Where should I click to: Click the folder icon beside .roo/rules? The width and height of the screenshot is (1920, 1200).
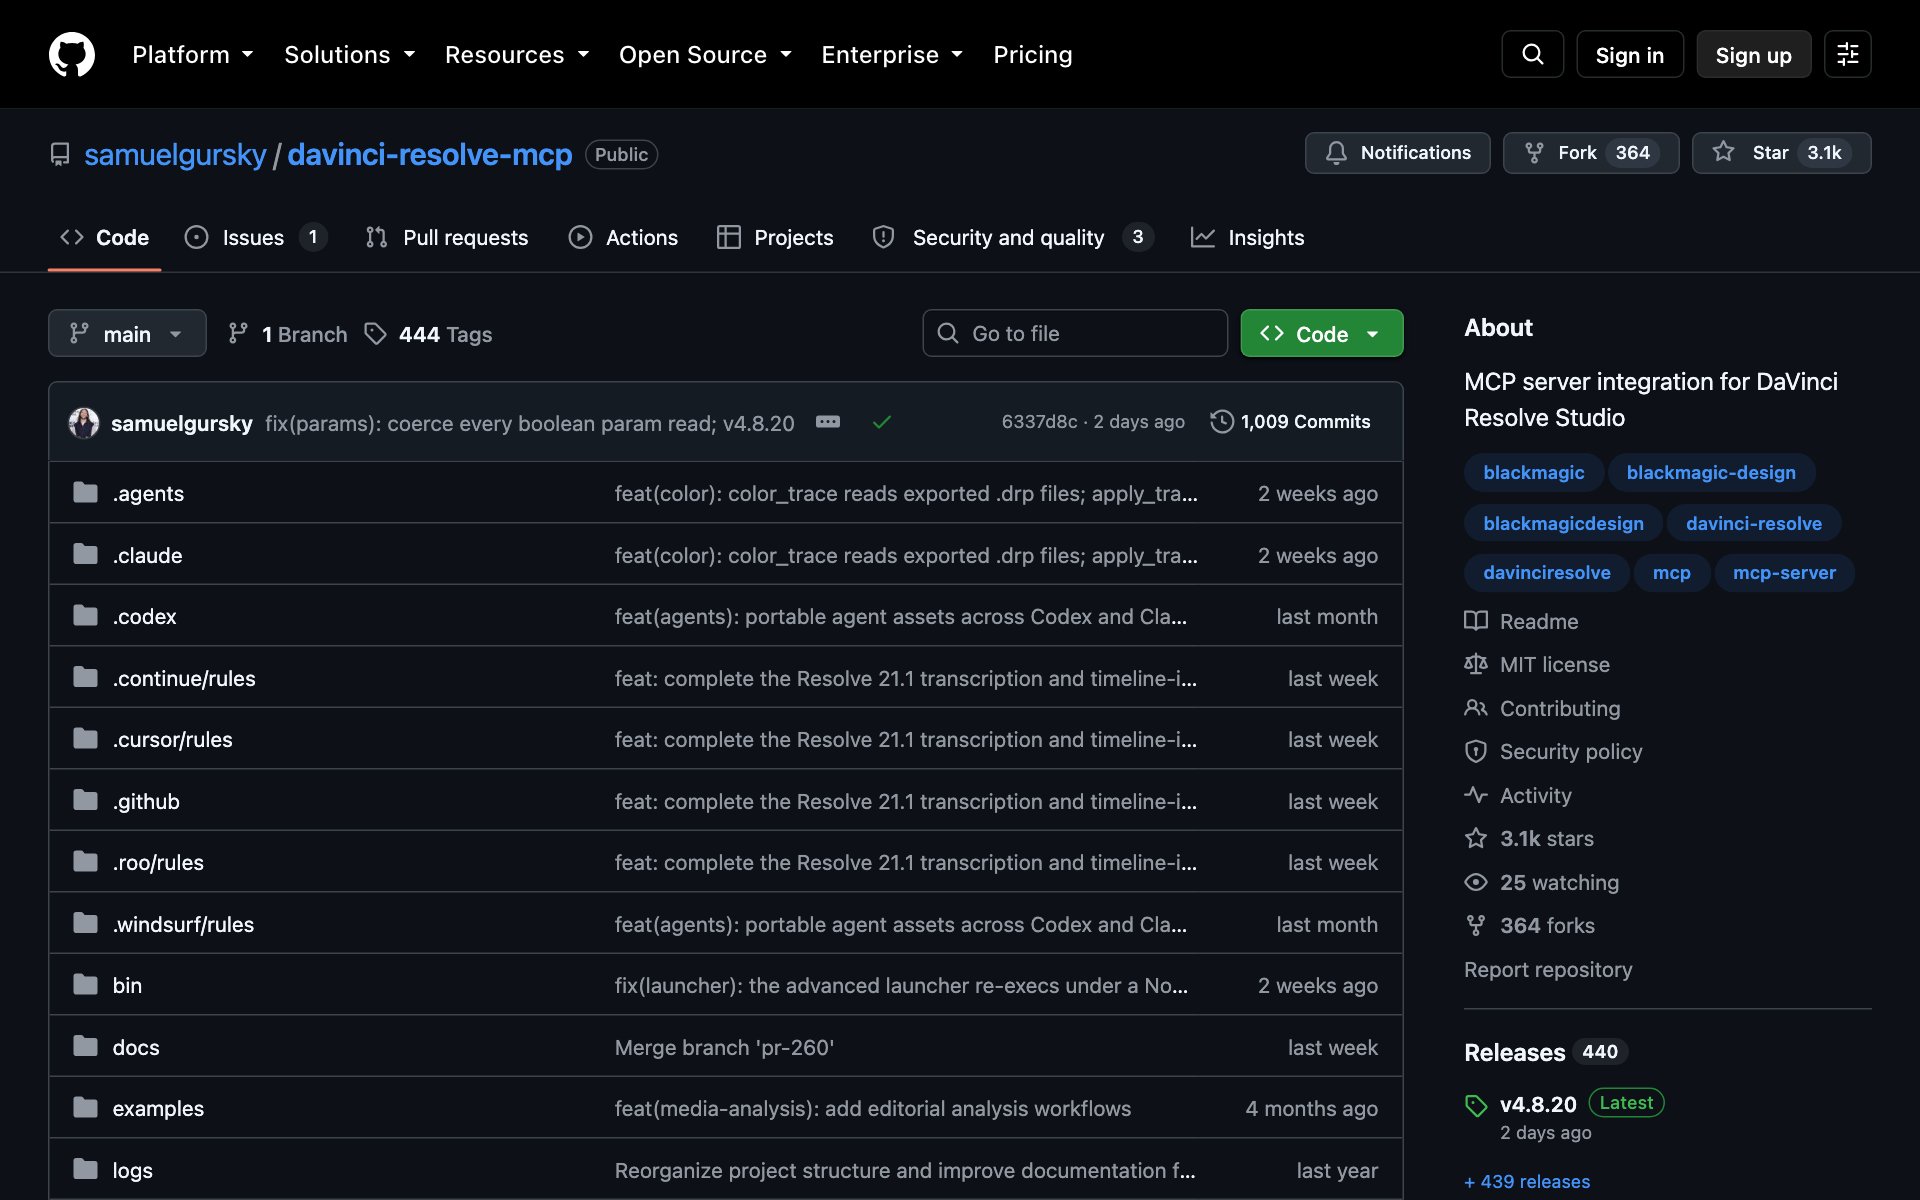pyautogui.click(x=86, y=861)
